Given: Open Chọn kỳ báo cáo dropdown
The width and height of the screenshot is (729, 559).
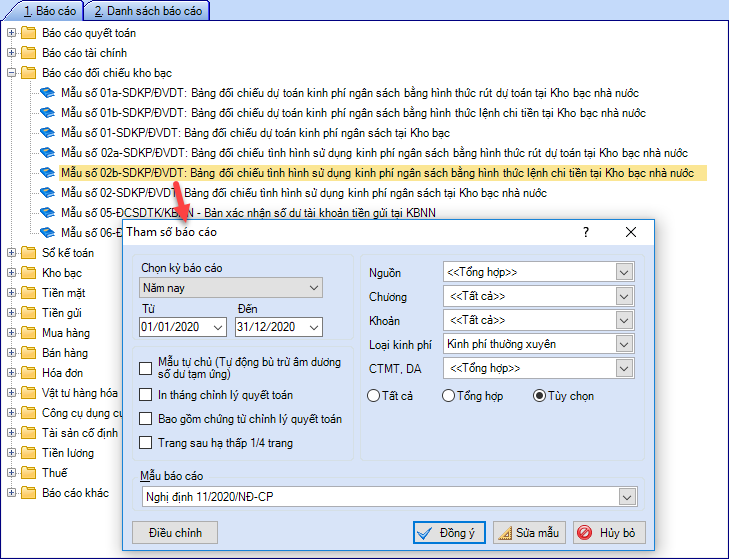Looking at the screenshot, I should [314, 288].
